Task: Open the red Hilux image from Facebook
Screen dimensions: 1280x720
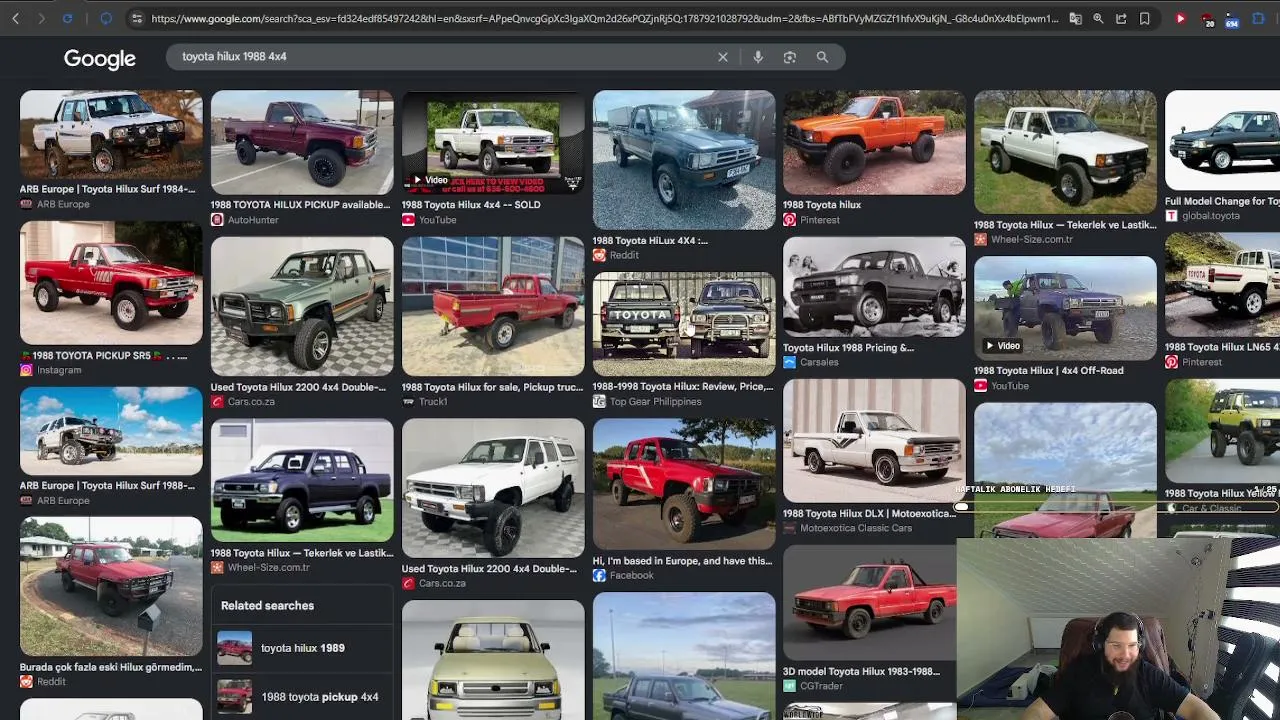Action: click(x=684, y=485)
